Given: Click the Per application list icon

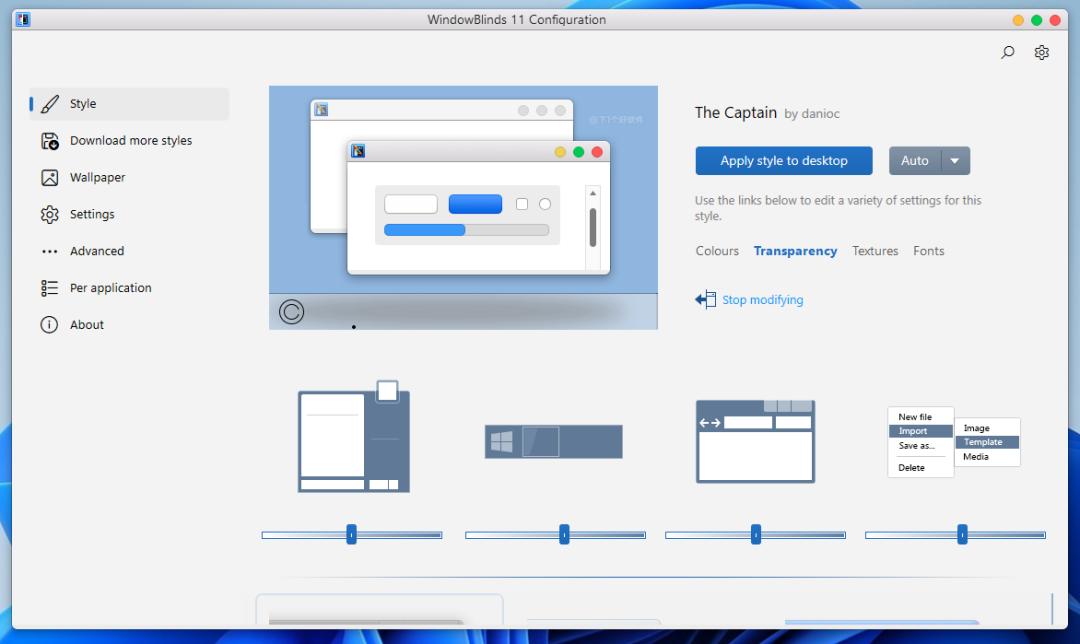Looking at the screenshot, I should [50, 288].
